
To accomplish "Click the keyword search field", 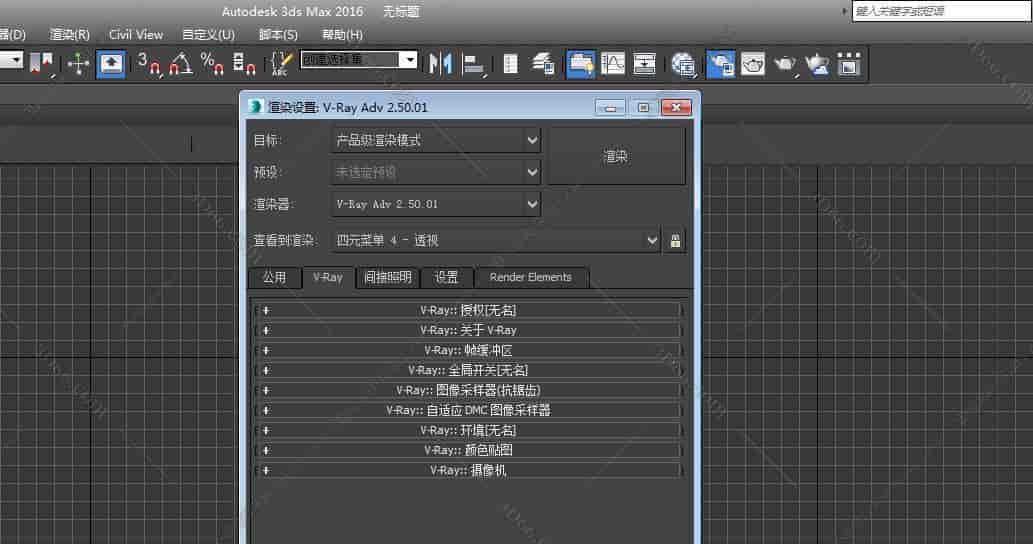I will pos(940,11).
